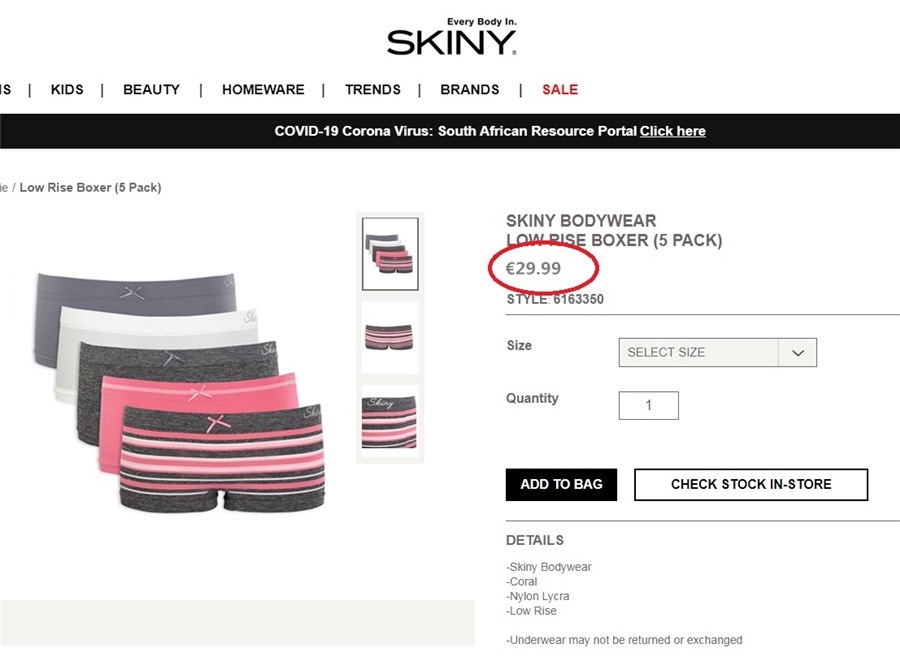Viewport: 900px width, 669px height.
Task: Open the SELECT SIZE dropdown
Action: [x=717, y=352]
